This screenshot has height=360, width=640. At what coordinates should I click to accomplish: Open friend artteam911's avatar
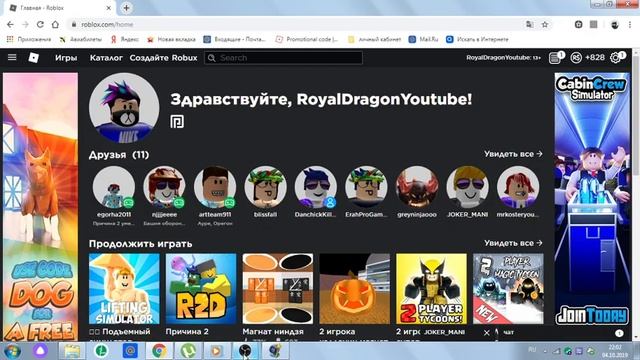point(215,187)
